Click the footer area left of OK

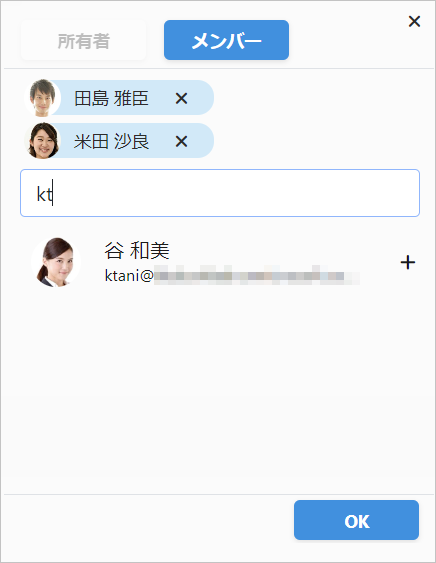tap(147, 520)
